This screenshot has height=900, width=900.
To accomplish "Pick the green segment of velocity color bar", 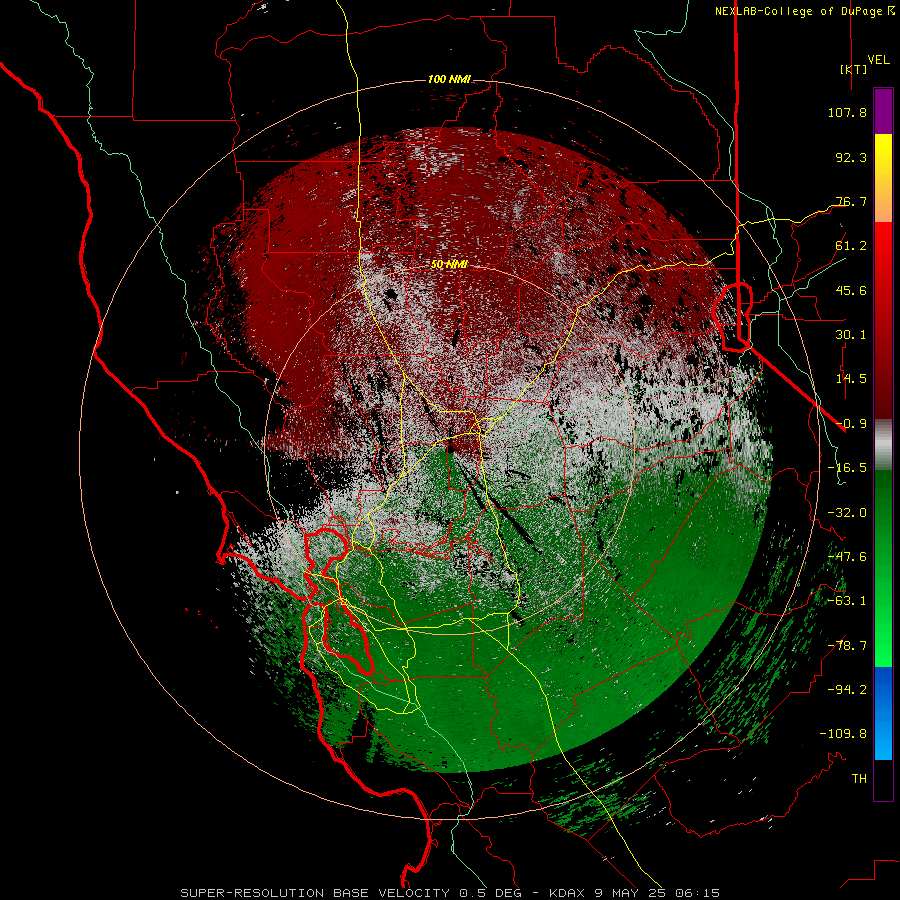I will [883, 568].
